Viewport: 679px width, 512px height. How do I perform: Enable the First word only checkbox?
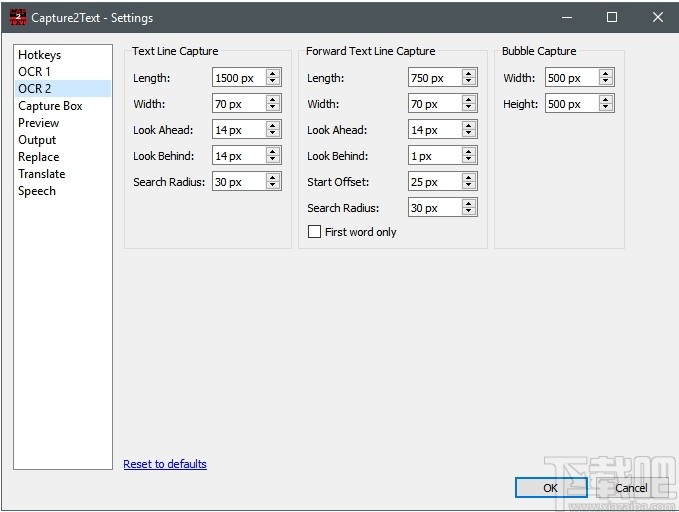point(315,232)
